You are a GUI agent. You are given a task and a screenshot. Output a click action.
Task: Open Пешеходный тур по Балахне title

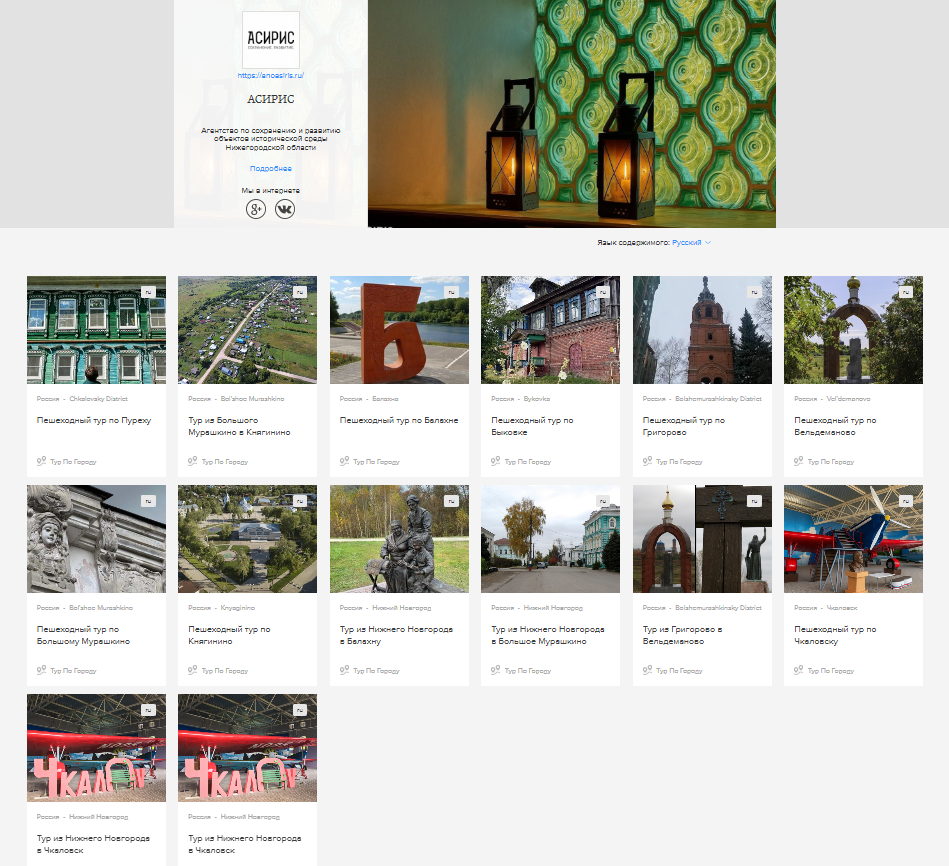399,421
